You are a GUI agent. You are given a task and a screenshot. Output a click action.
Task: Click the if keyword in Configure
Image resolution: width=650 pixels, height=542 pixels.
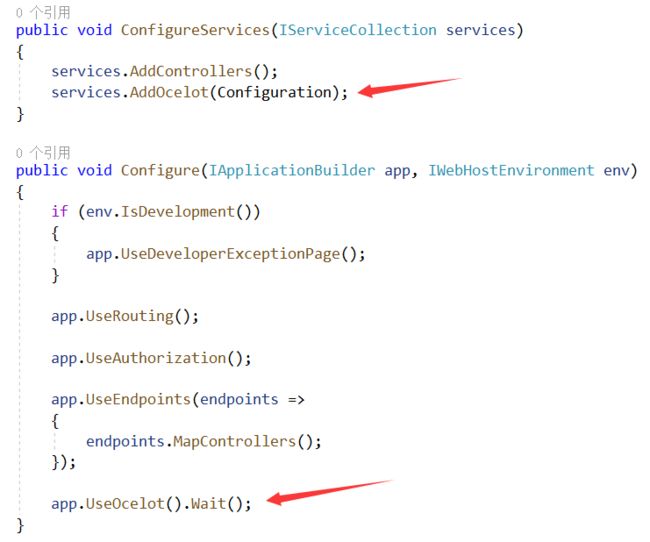60,211
